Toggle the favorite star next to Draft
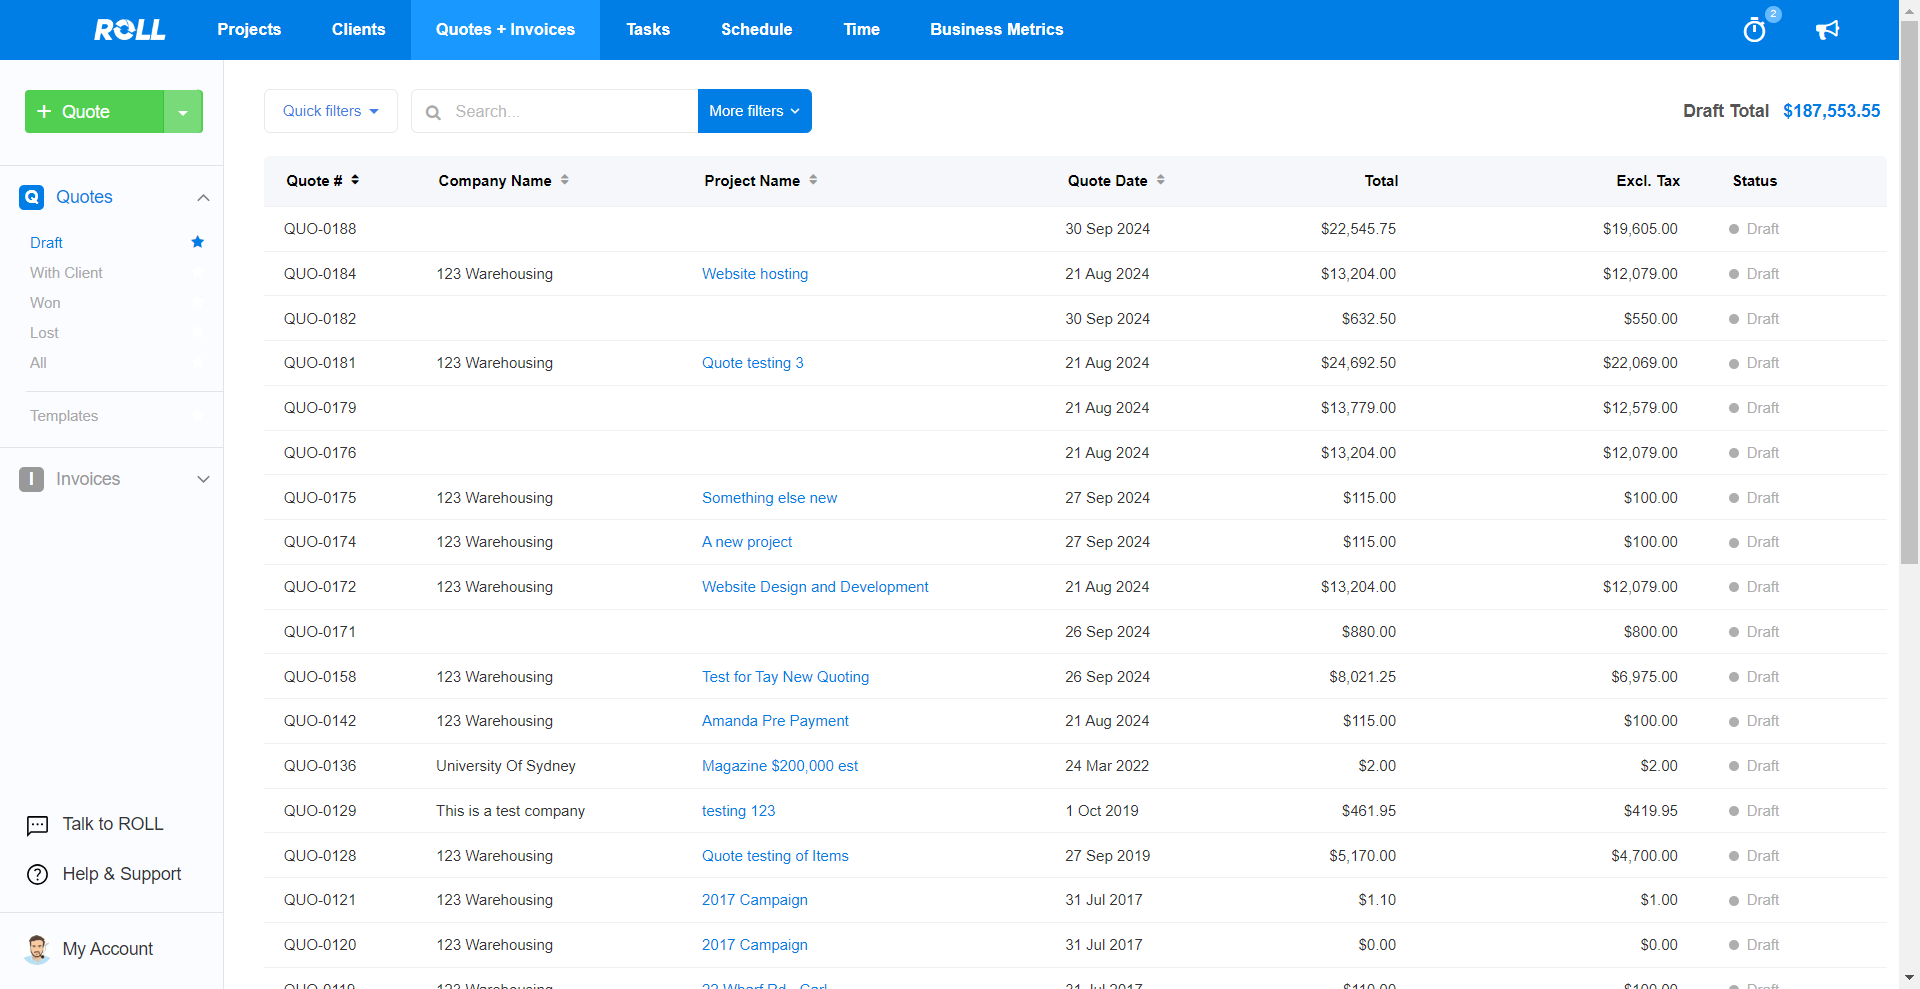Screen dimensions: 1920x989 tap(198, 242)
